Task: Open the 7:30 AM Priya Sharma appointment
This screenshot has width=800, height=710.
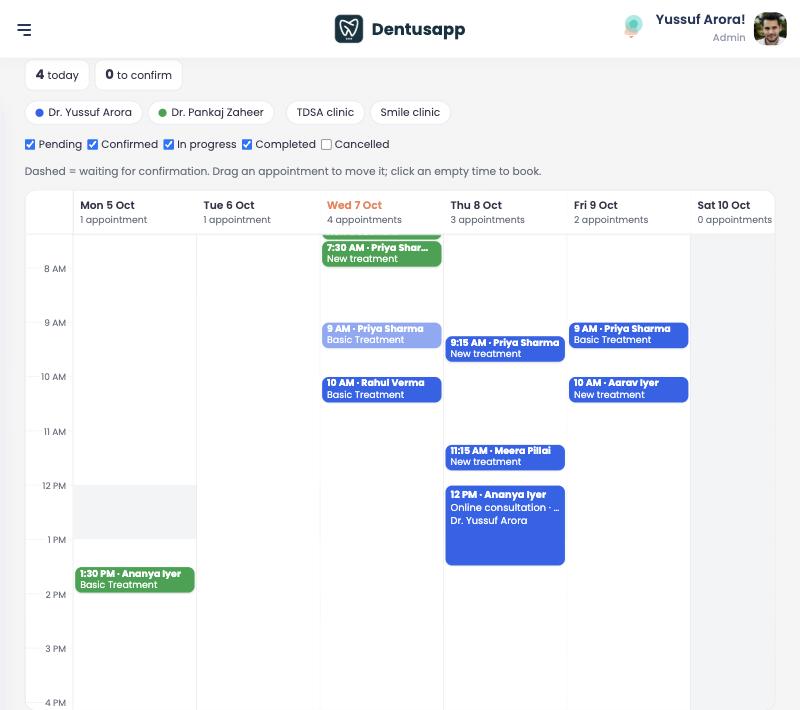Action: pyautogui.click(x=382, y=253)
